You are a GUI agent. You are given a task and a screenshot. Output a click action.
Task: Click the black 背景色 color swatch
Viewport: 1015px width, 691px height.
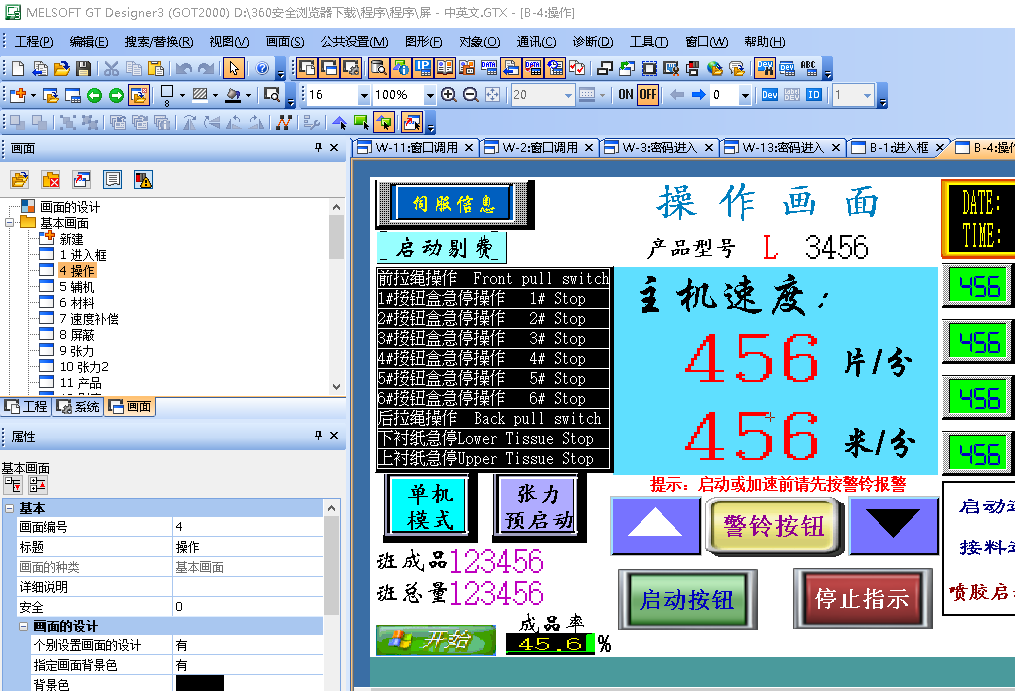tap(199, 684)
